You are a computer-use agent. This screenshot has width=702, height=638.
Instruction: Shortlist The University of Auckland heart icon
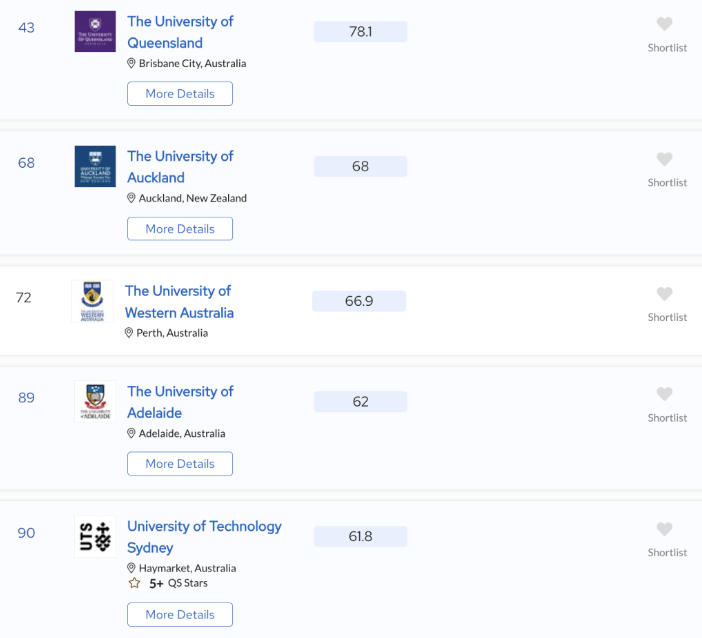point(664,159)
